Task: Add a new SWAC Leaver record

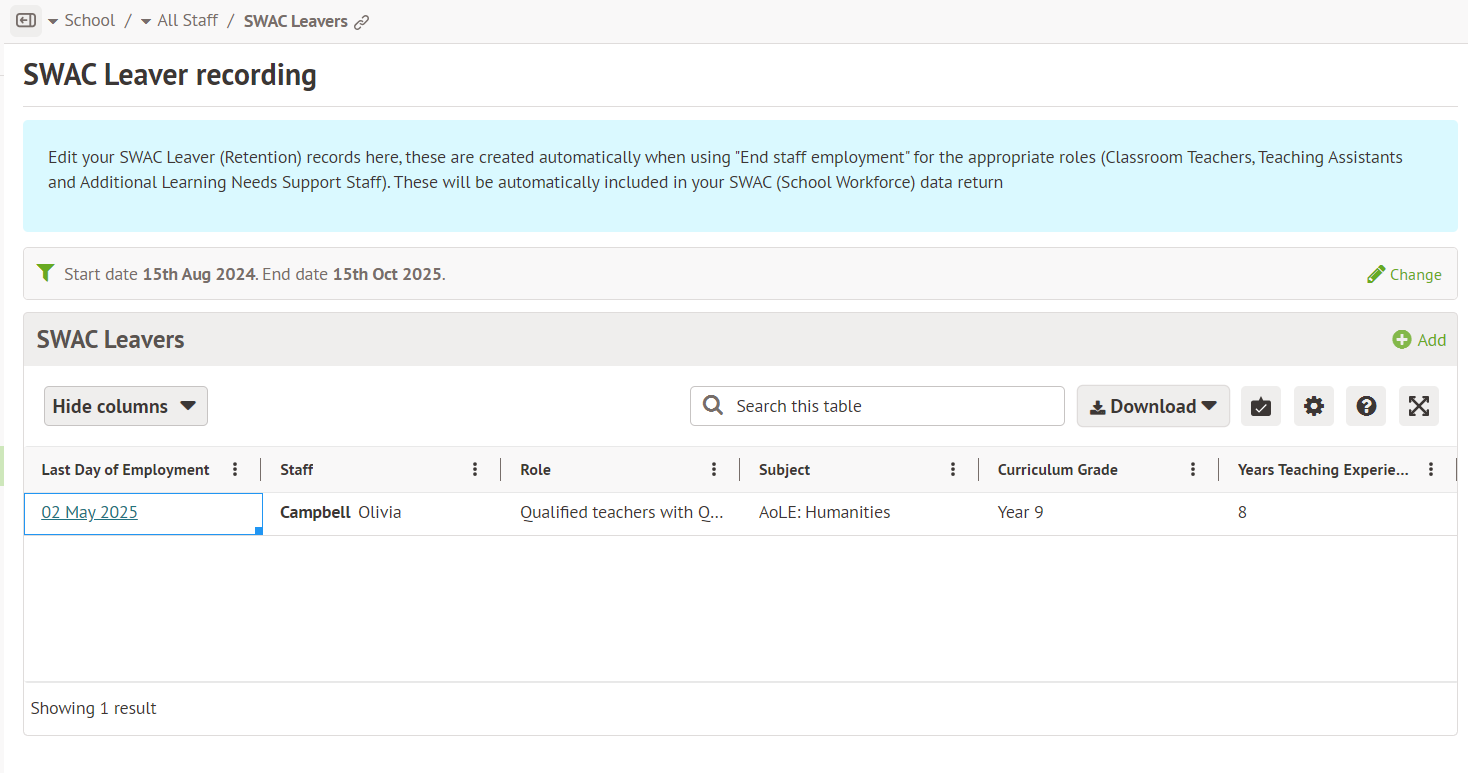Action: coord(1419,340)
